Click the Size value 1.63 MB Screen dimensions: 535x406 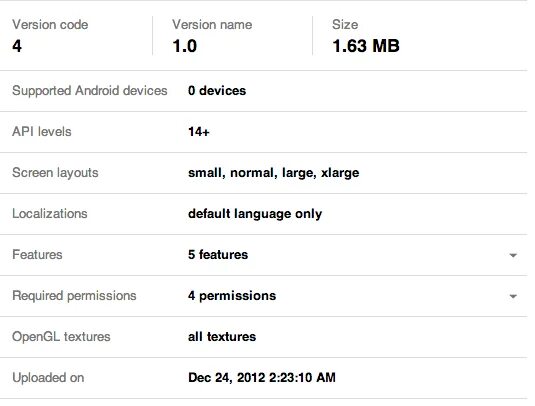366,46
